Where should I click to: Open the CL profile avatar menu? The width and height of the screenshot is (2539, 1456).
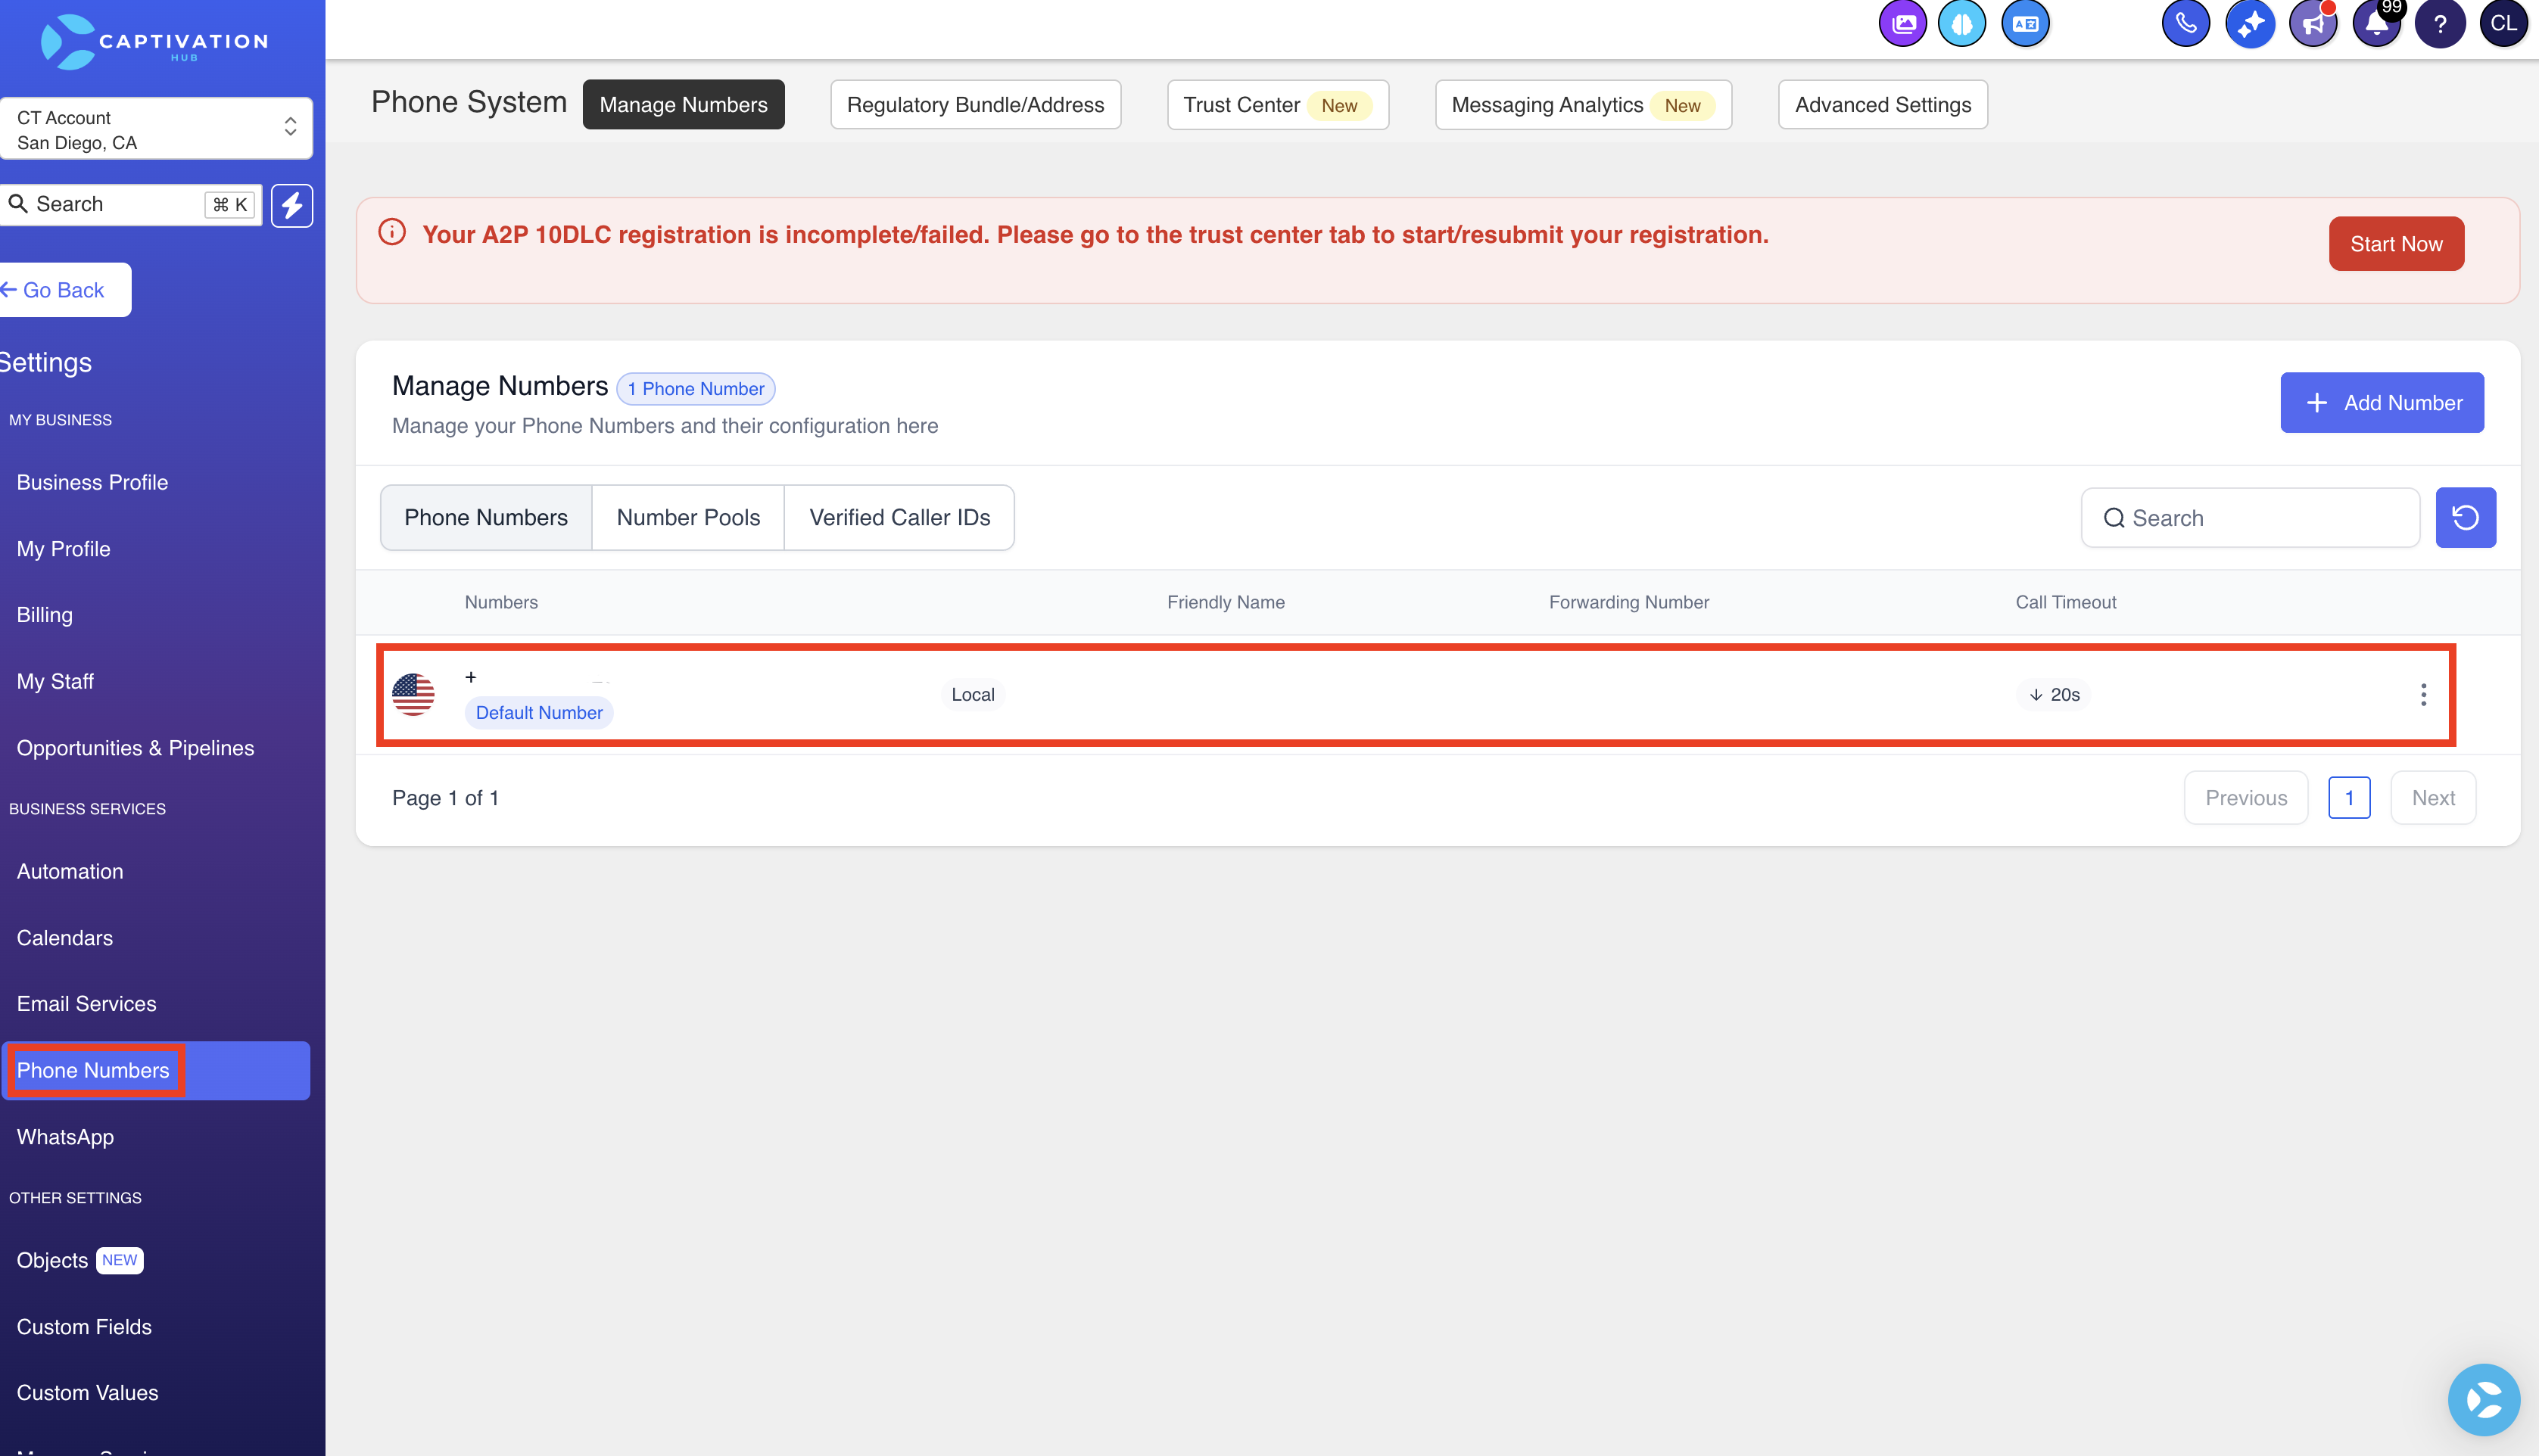coord(2504,23)
